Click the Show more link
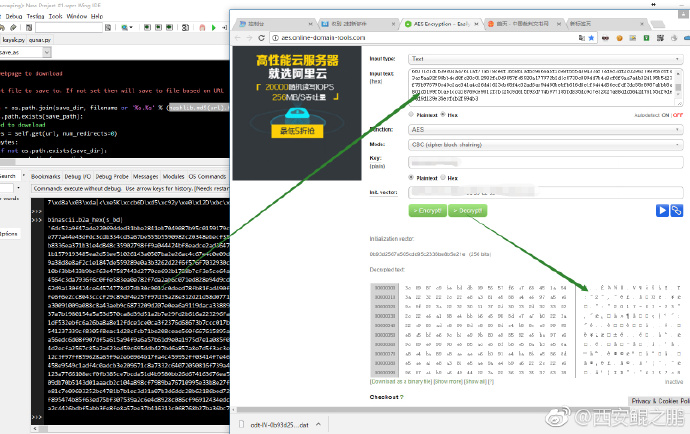 point(448,382)
